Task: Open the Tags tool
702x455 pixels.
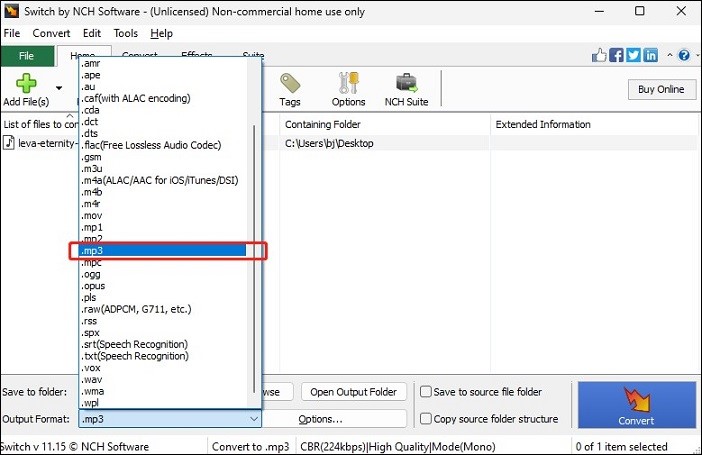Action: (290, 90)
